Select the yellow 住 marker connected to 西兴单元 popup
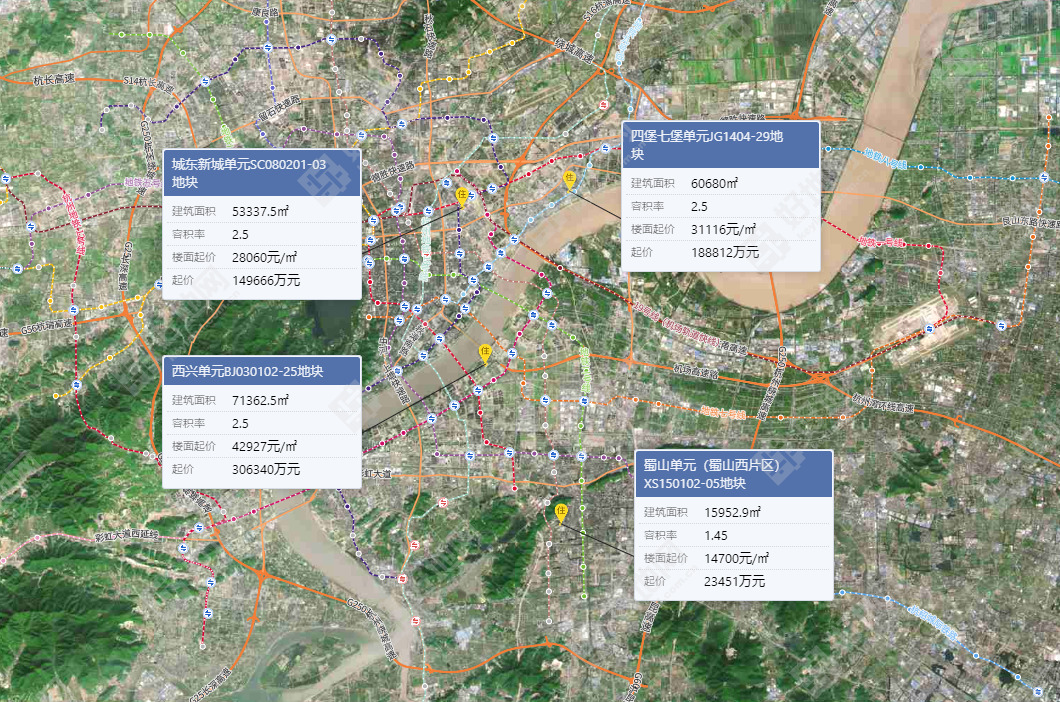 (485, 352)
